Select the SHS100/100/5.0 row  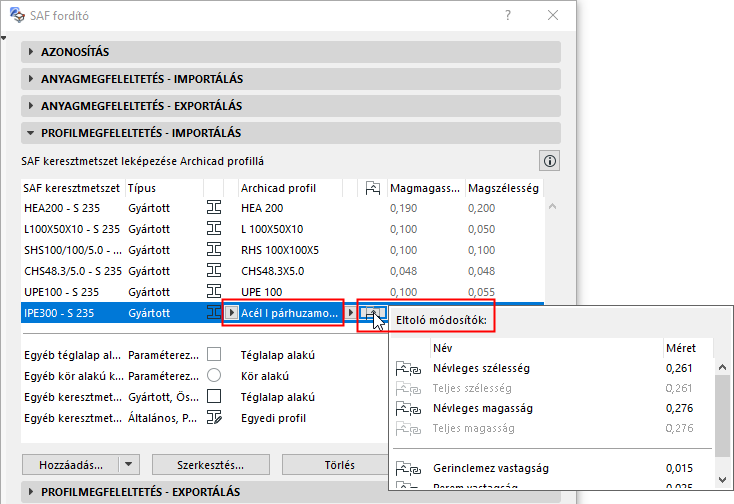point(282,250)
